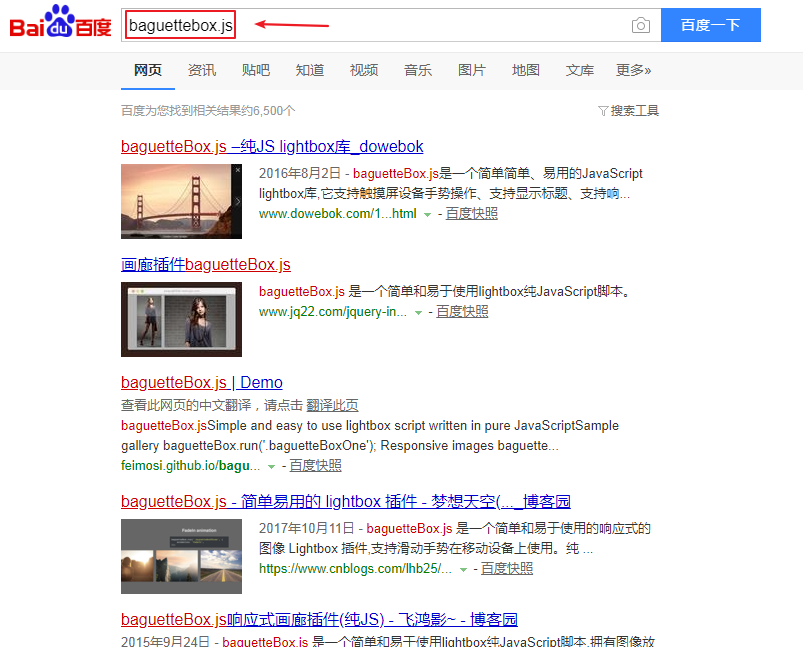Click the 百度一下 search button

[x=711, y=24]
